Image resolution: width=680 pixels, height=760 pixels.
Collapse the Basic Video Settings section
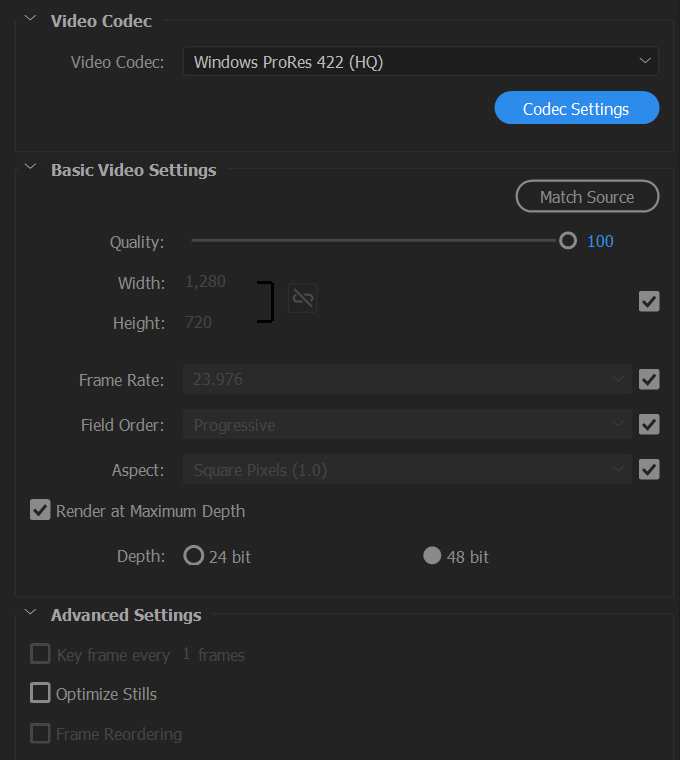coord(31,167)
